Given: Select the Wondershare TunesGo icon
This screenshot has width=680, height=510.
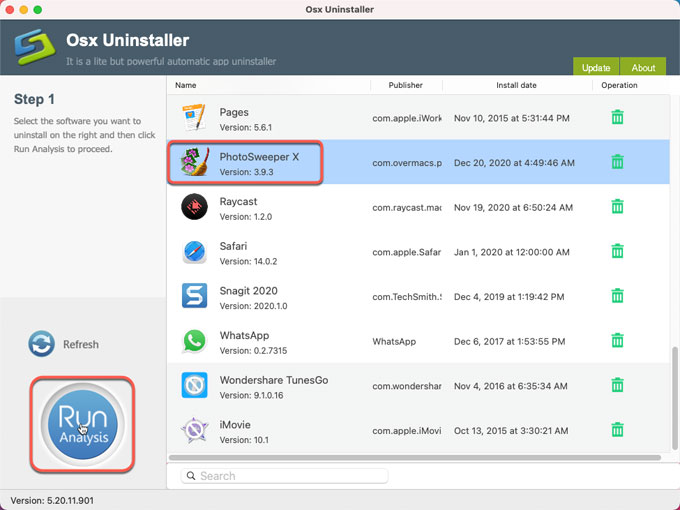Looking at the screenshot, I should click(x=194, y=385).
